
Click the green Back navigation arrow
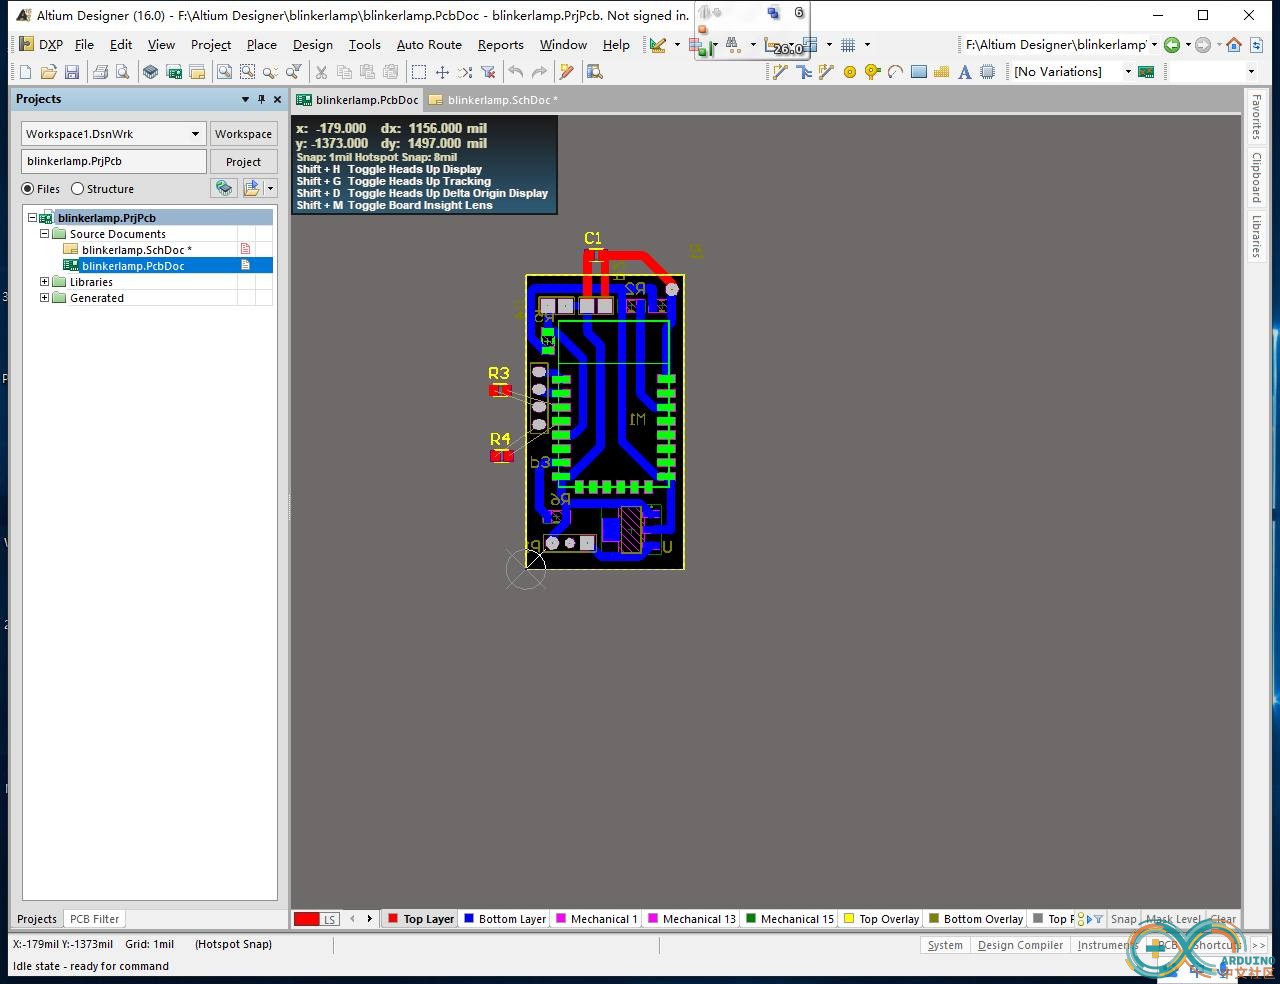(1172, 45)
